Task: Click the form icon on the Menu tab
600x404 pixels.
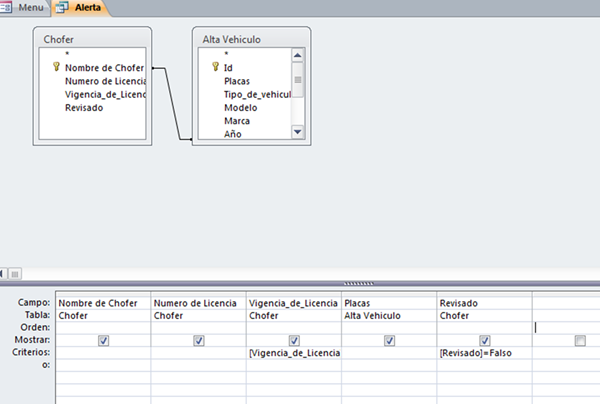Action: click(x=9, y=8)
